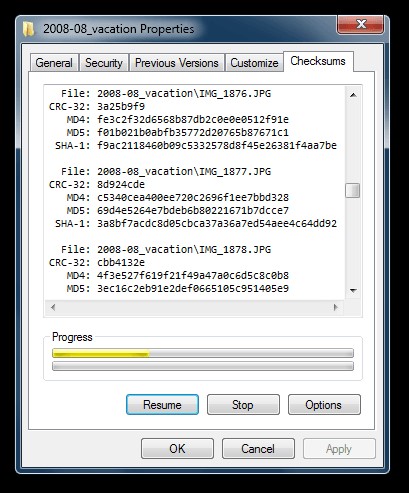Open the Security tab
Screen dimensions: 409x493
point(104,63)
